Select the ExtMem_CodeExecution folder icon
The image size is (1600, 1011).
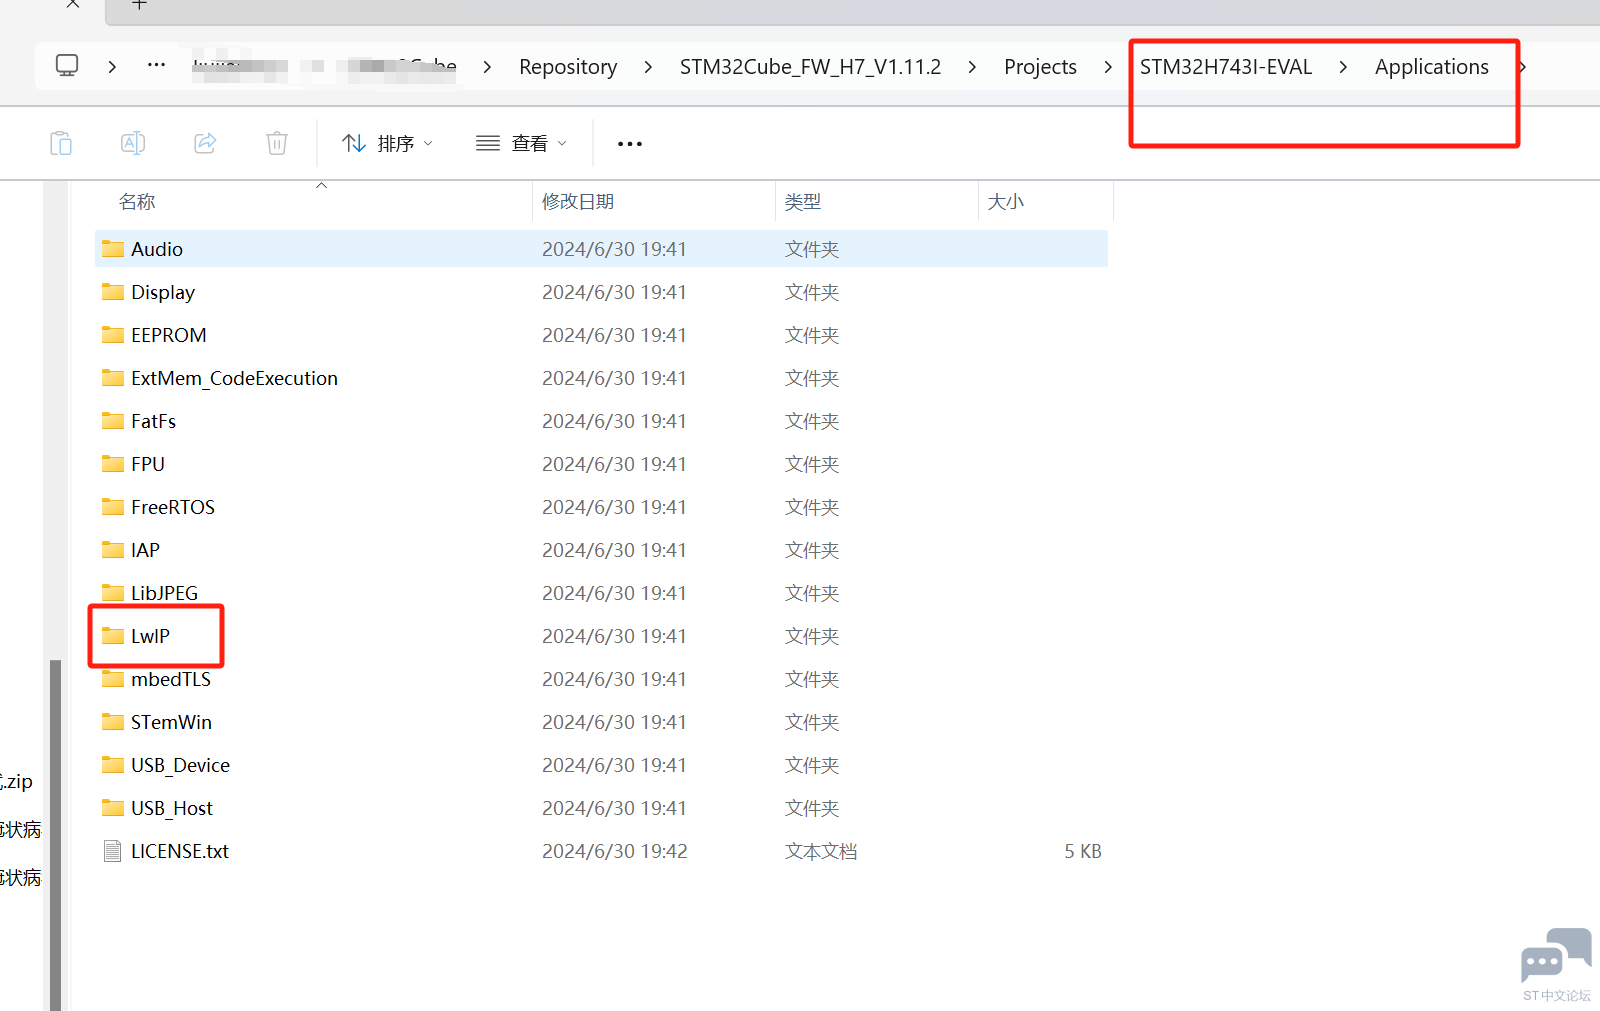[113, 378]
